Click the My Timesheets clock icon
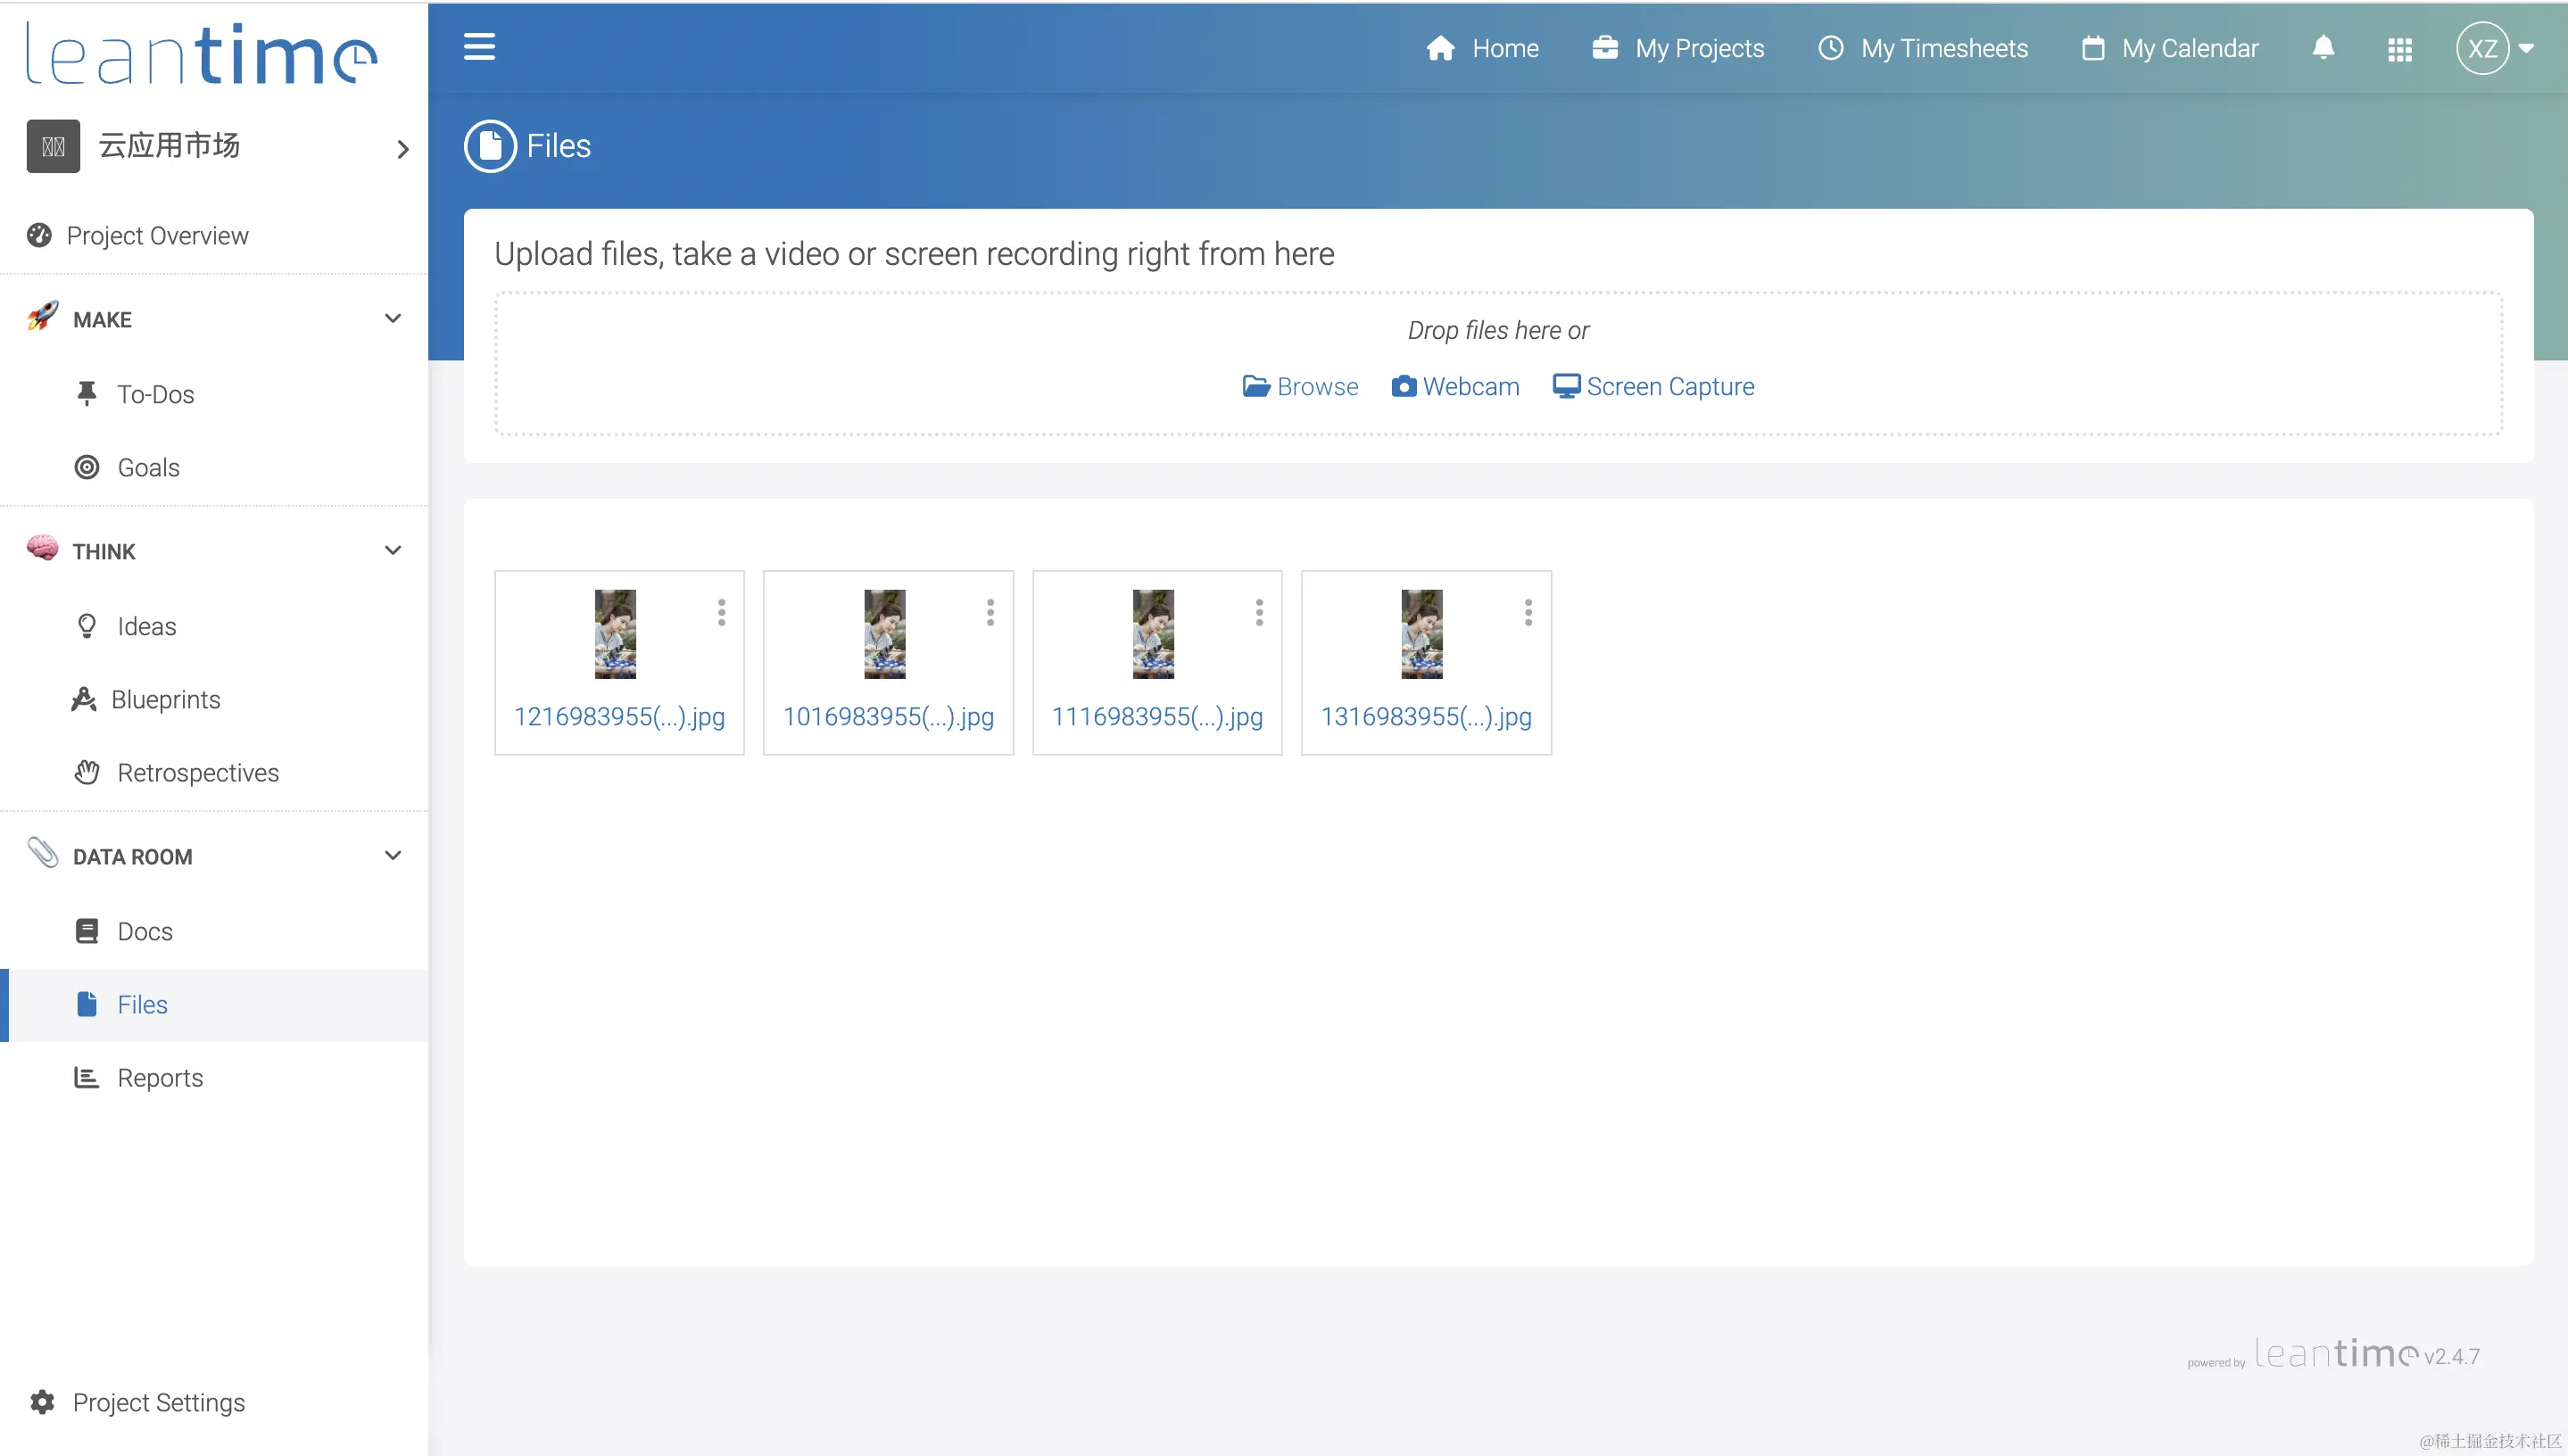This screenshot has width=2568, height=1456. point(1830,48)
